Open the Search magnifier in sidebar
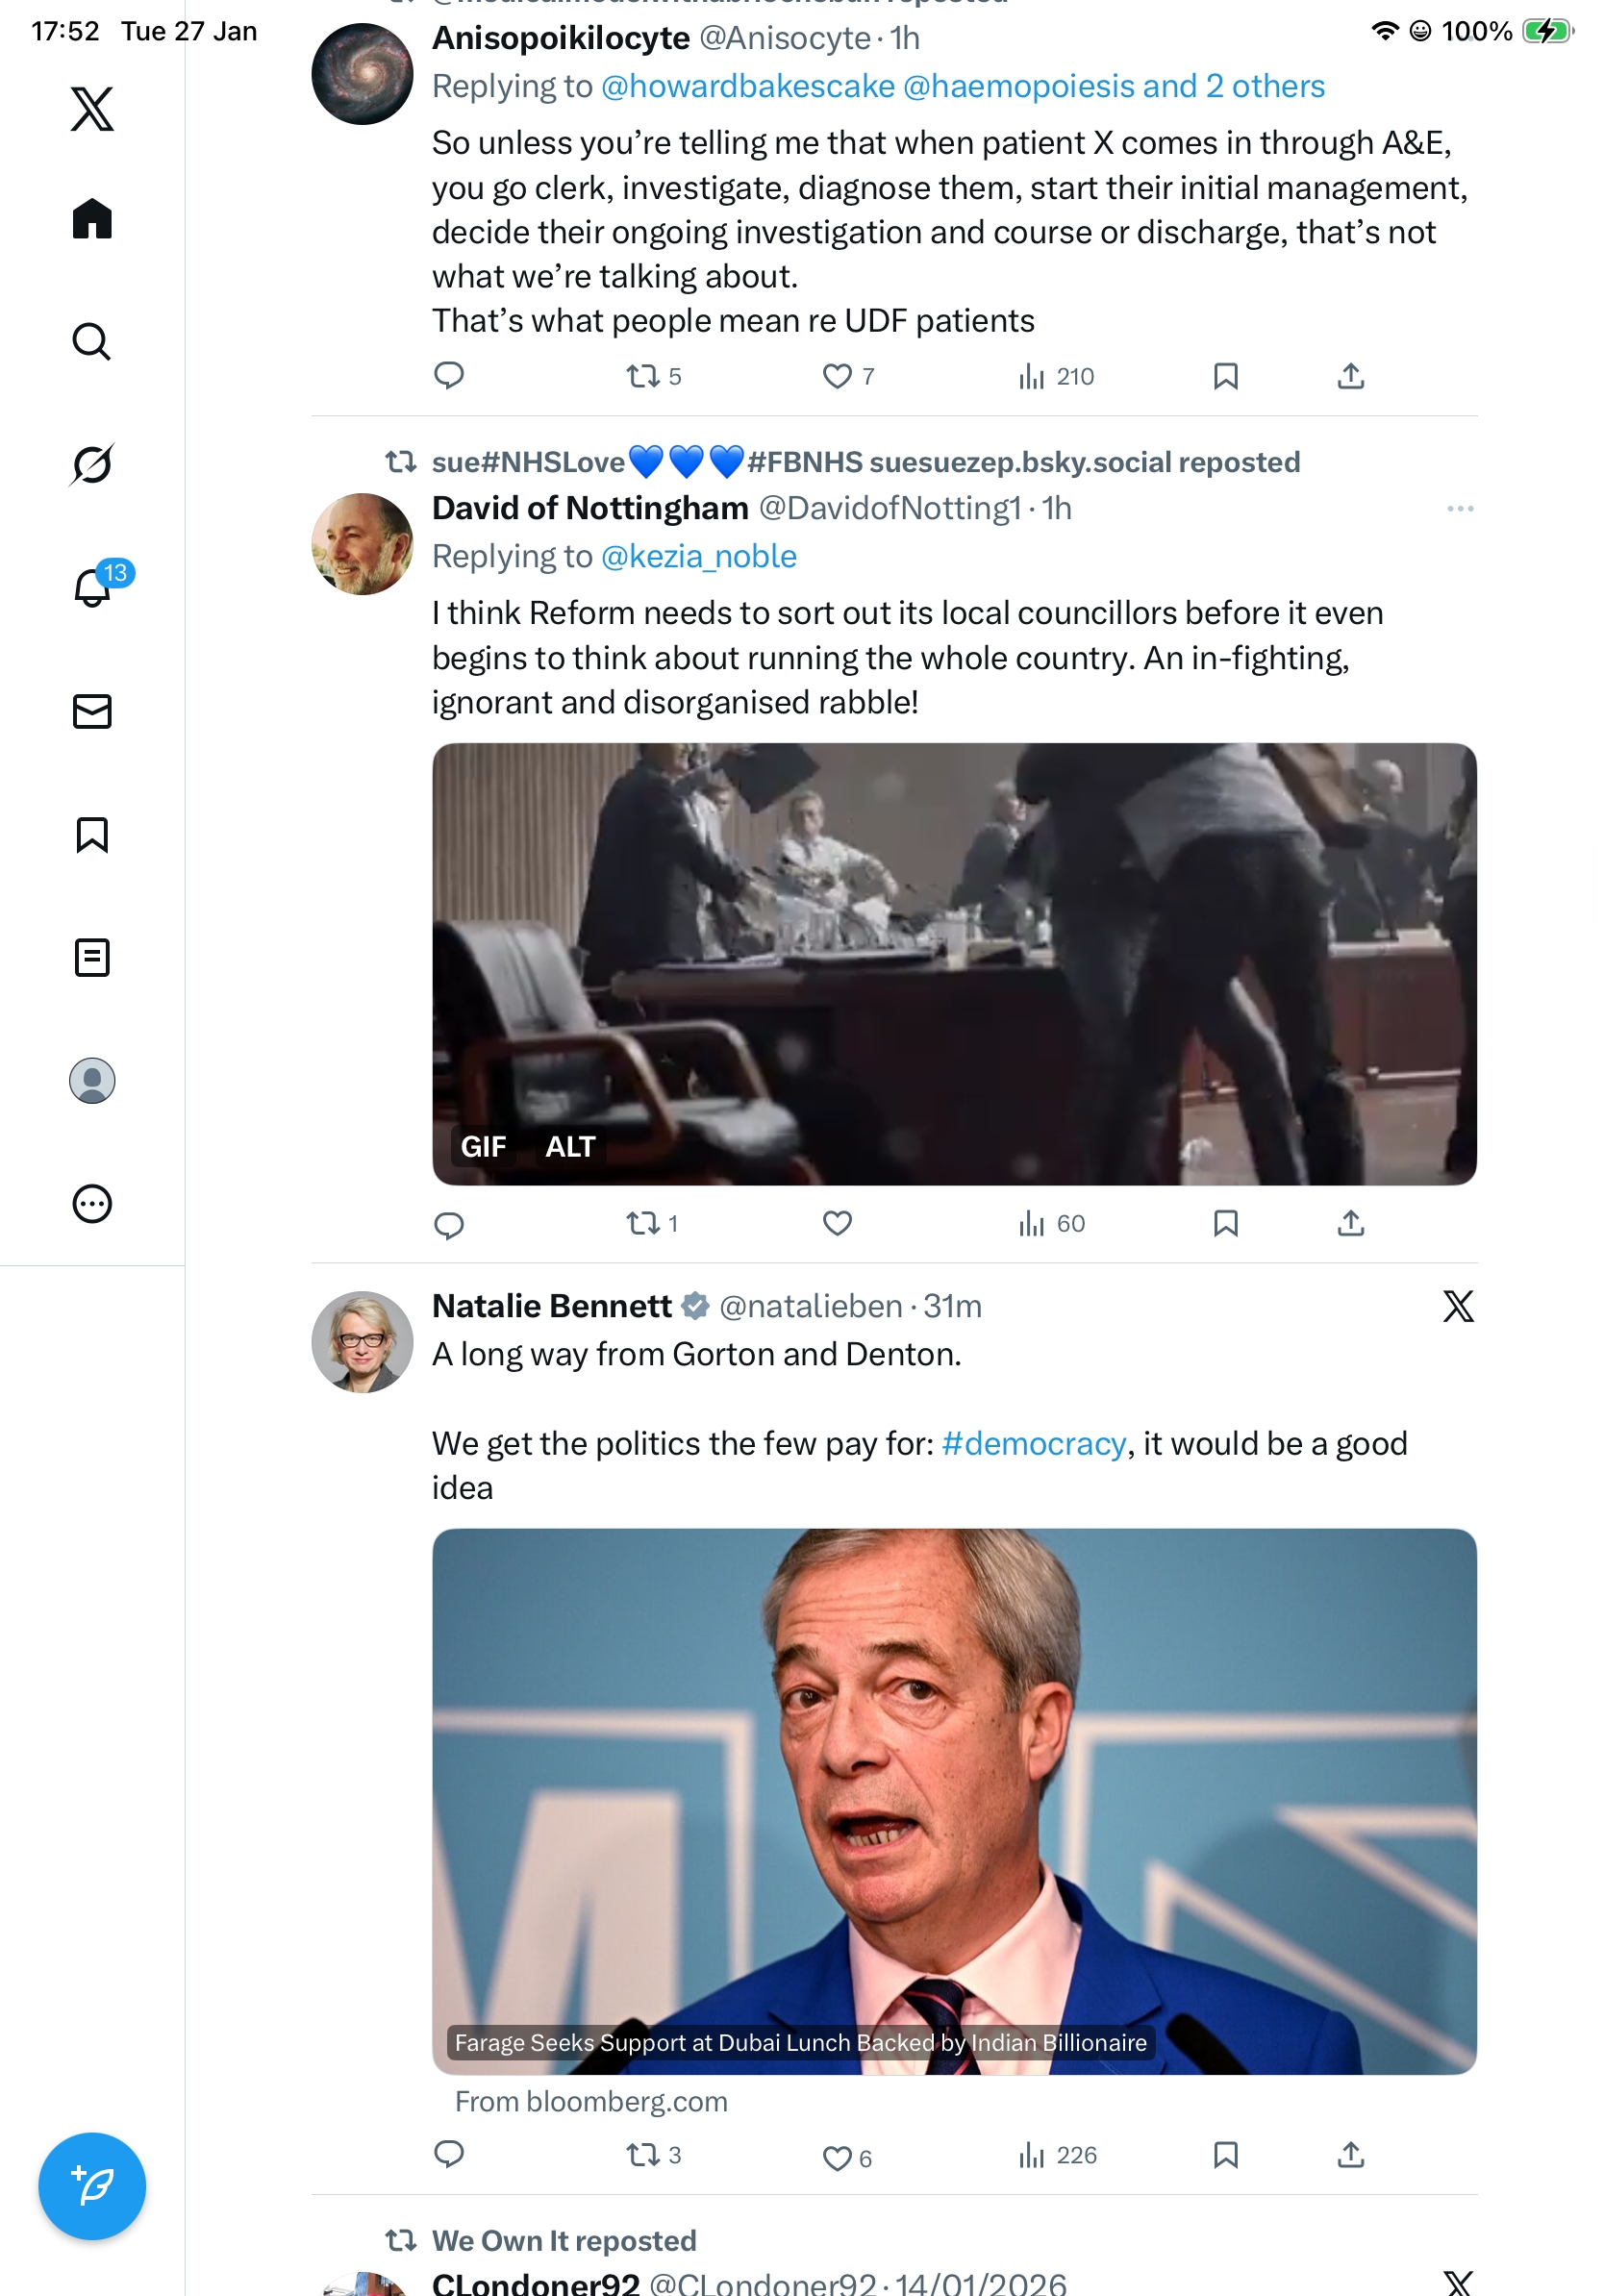Screen dimensions: 1604x2296 tap(92, 341)
